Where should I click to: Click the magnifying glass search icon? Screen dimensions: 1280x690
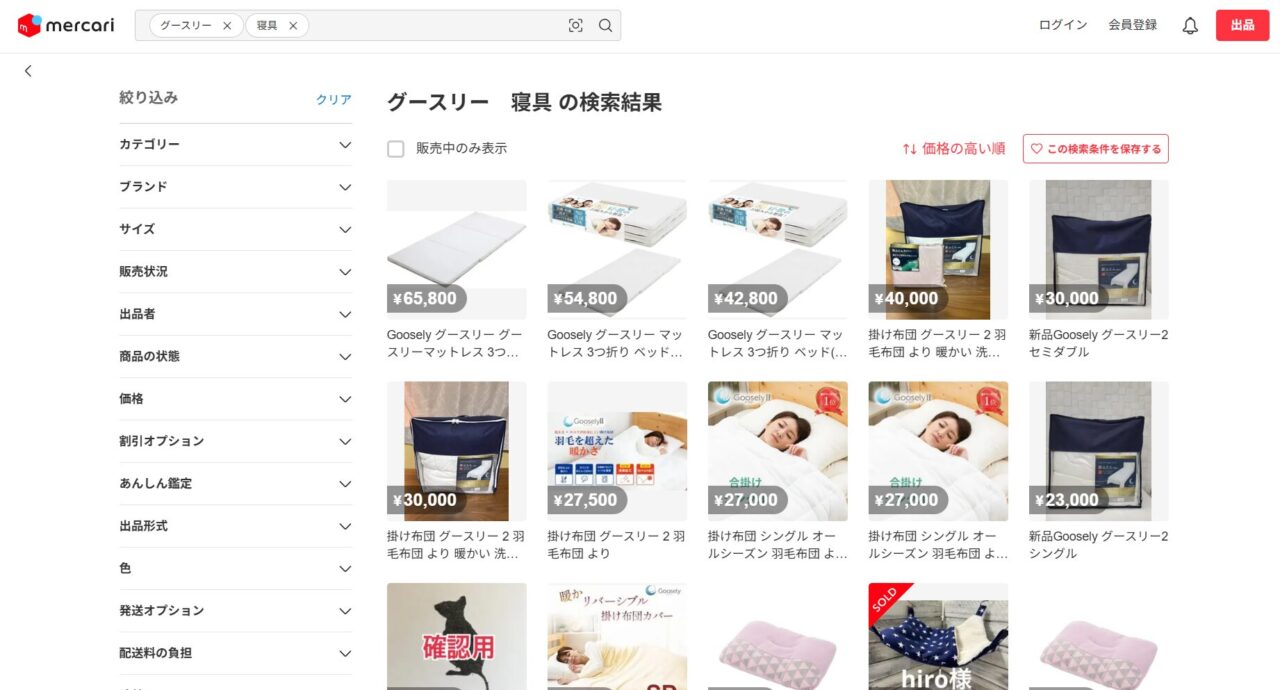(605, 26)
